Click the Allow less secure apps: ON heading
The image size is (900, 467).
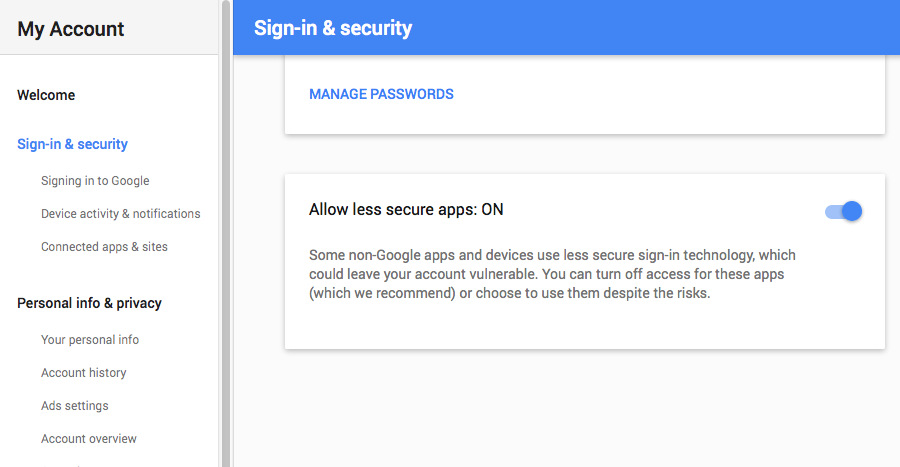[x=406, y=209]
